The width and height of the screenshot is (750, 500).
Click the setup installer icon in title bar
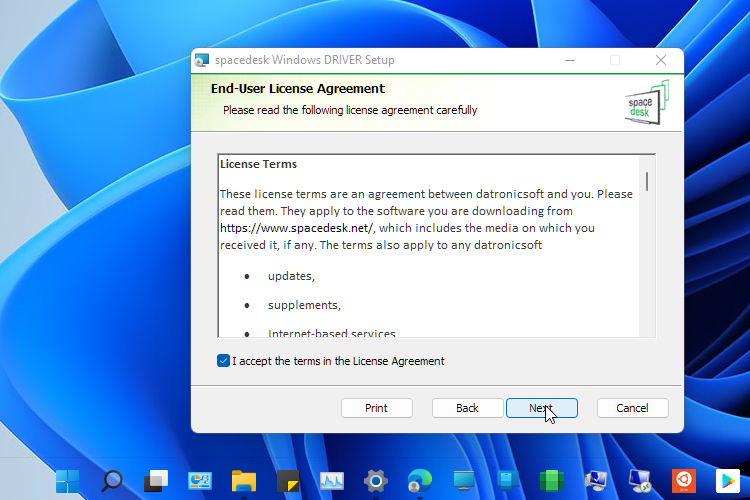pos(202,60)
